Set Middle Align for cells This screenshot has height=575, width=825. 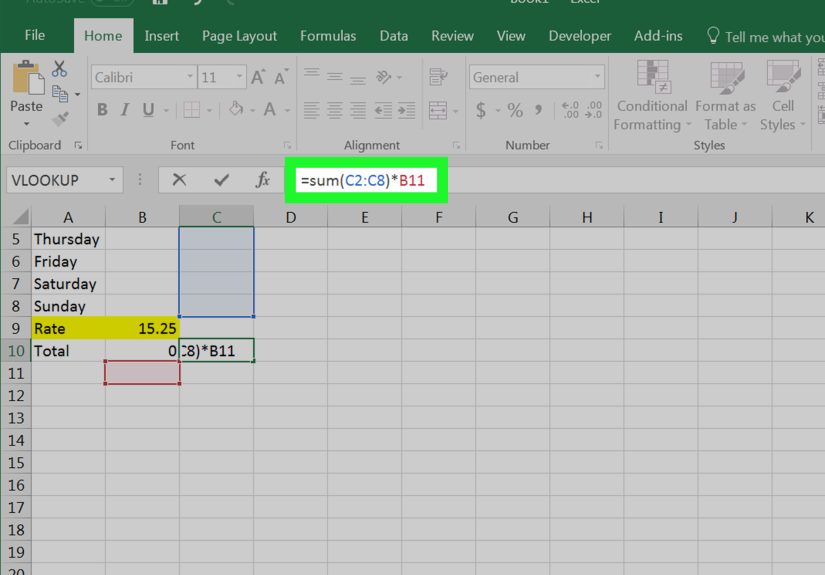click(335, 77)
